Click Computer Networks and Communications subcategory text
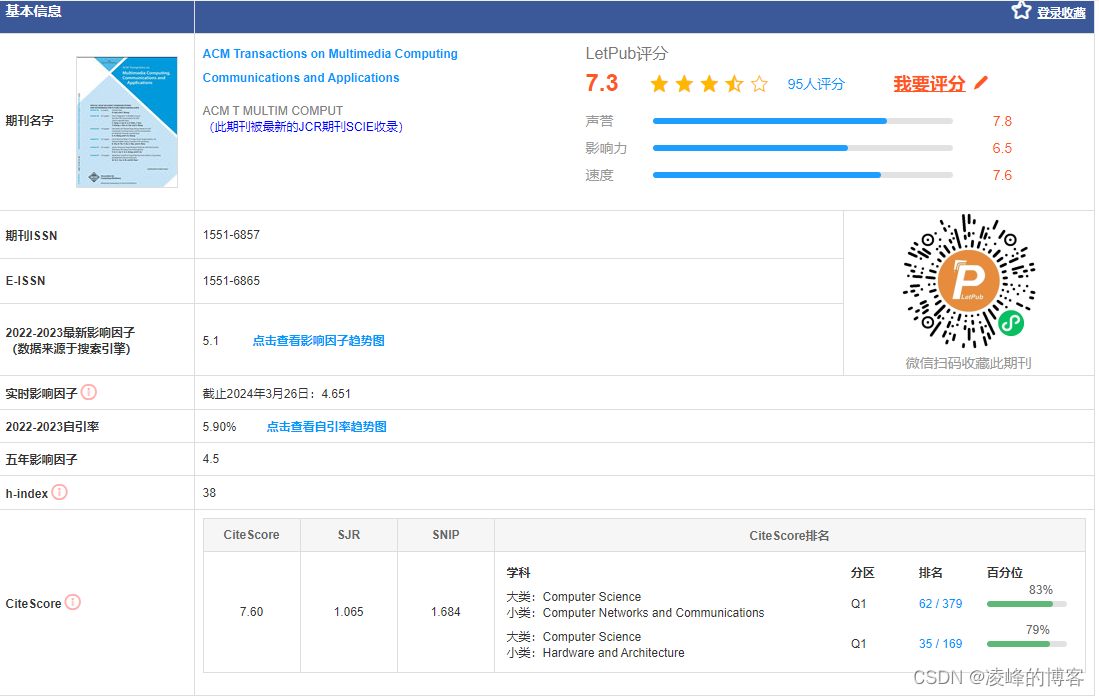The image size is (1099, 696). pos(653,613)
